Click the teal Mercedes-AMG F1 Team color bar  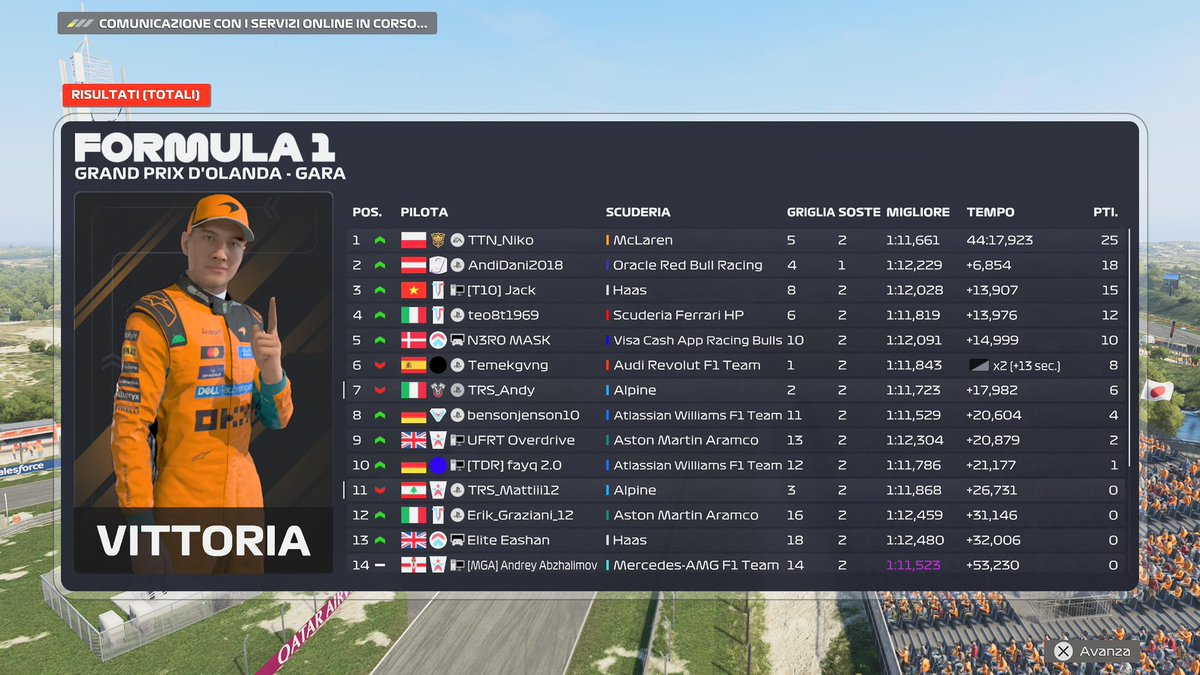click(607, 565)
